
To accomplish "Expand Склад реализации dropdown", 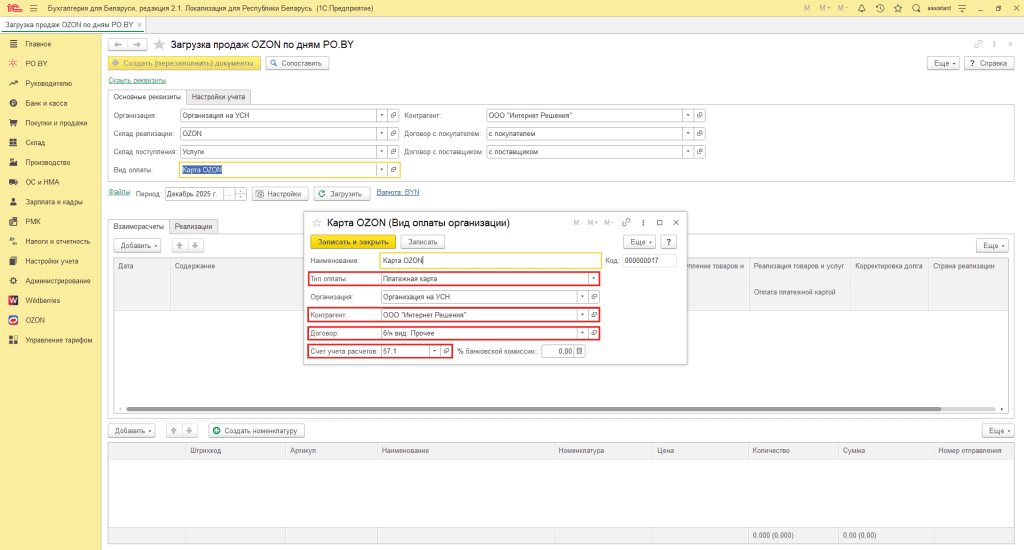I will click(381, 134).
